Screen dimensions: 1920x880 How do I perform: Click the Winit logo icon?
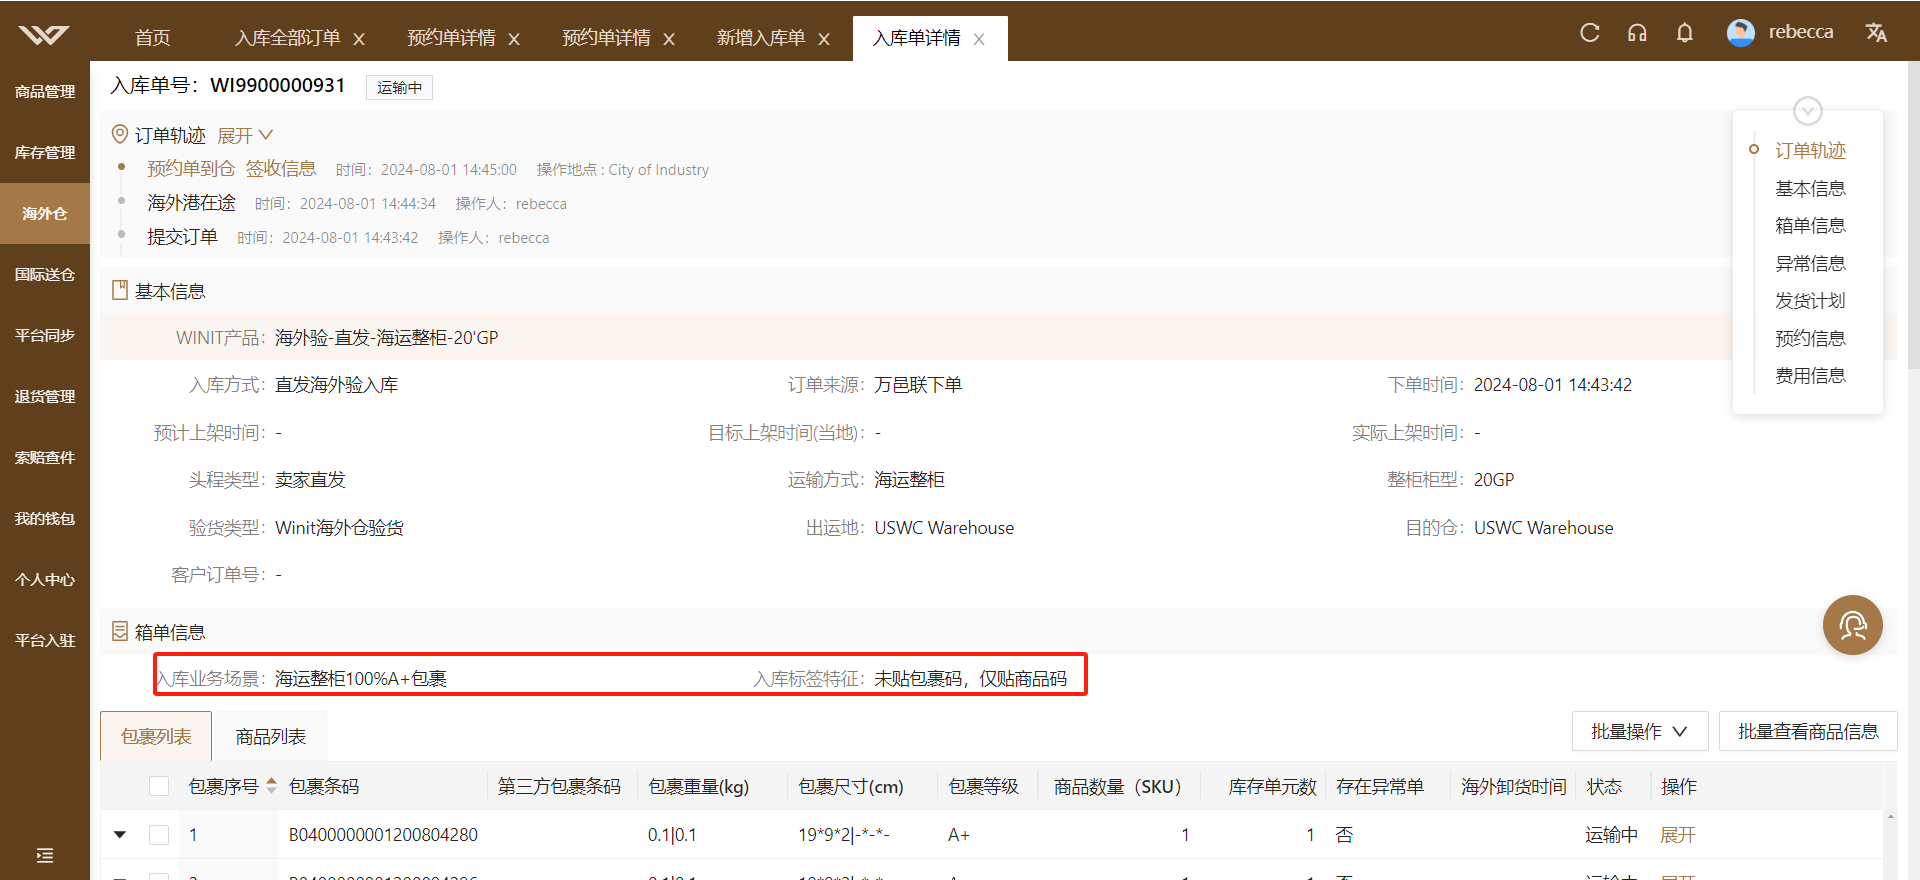(44, 35)
